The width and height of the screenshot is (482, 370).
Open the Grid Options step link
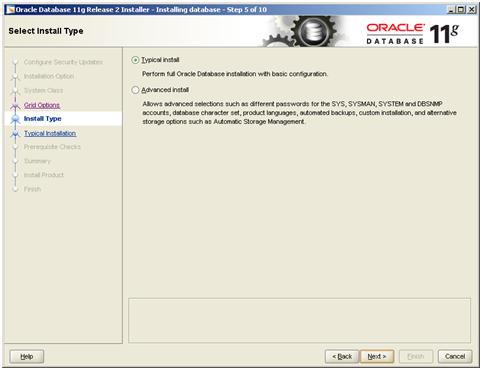(x=42, y=105)
